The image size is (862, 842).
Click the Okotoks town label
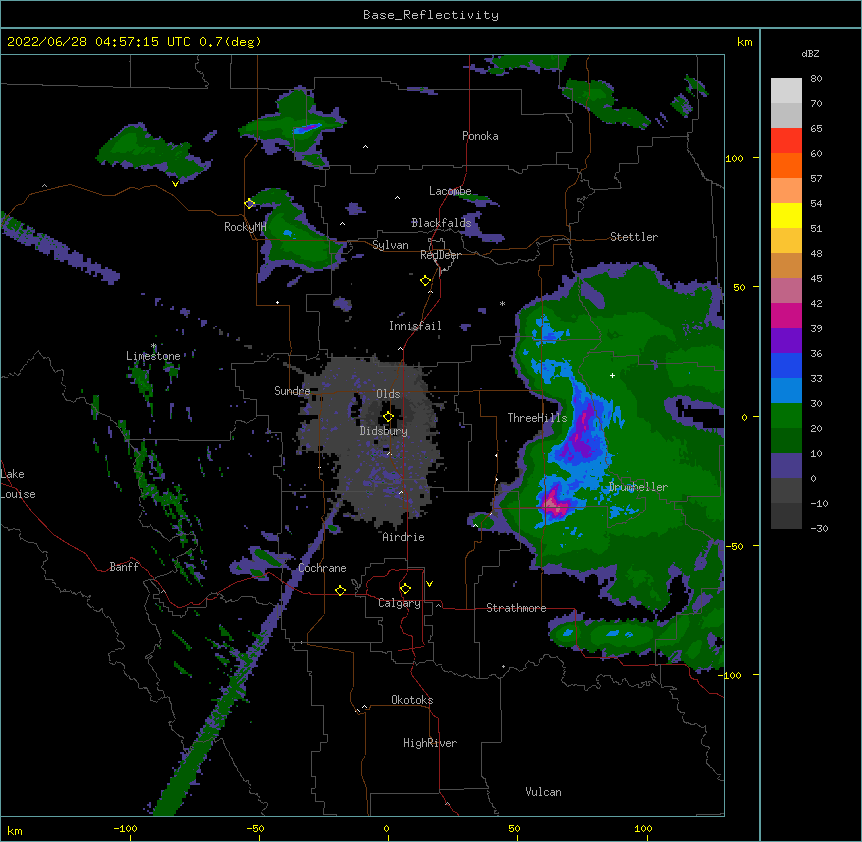coord(412,700)
